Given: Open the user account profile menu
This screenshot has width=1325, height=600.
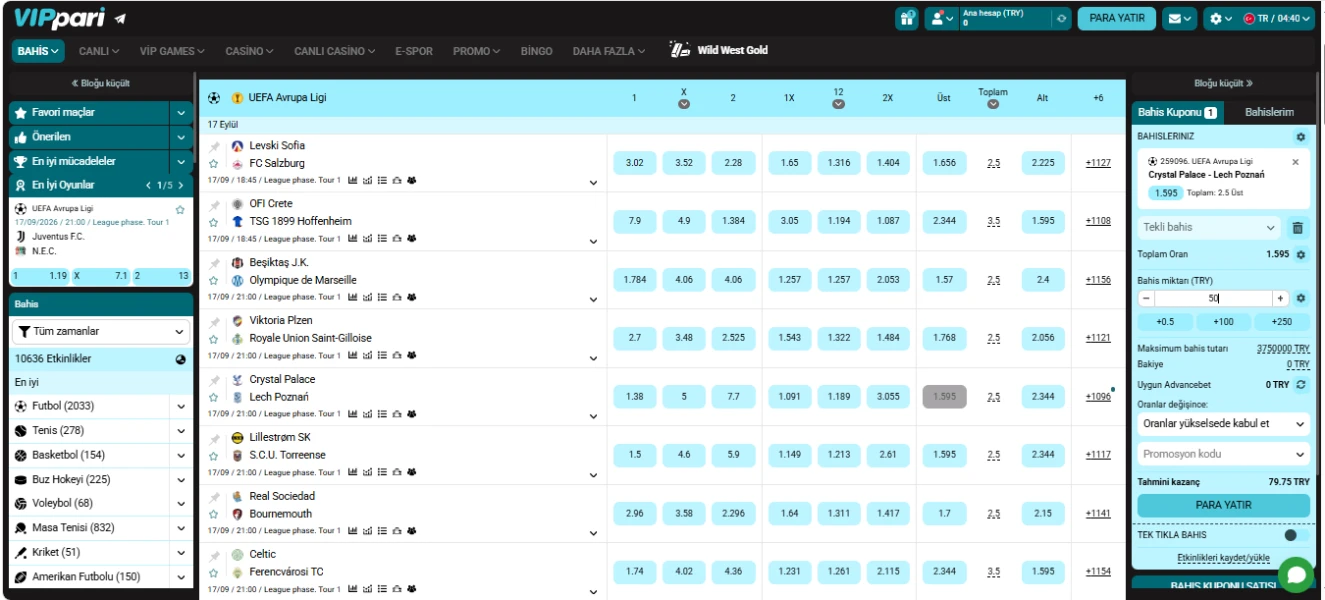Looking at the screenshot, I should [x=941, y=18].
